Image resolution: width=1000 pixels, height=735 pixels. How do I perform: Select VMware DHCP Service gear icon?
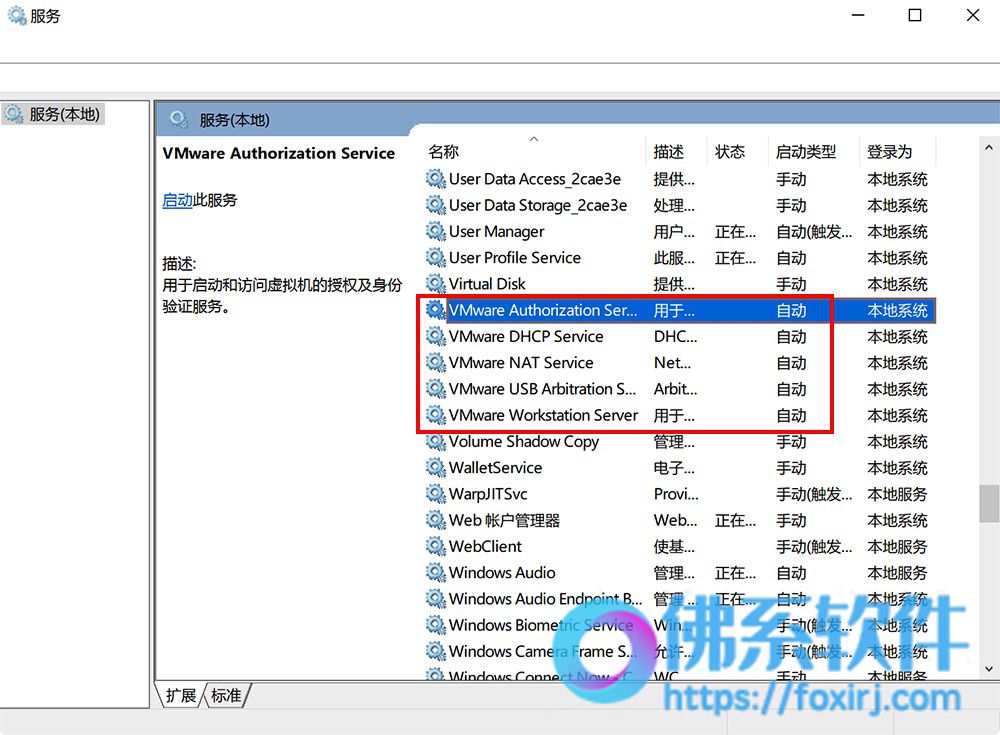coord(436,336)
